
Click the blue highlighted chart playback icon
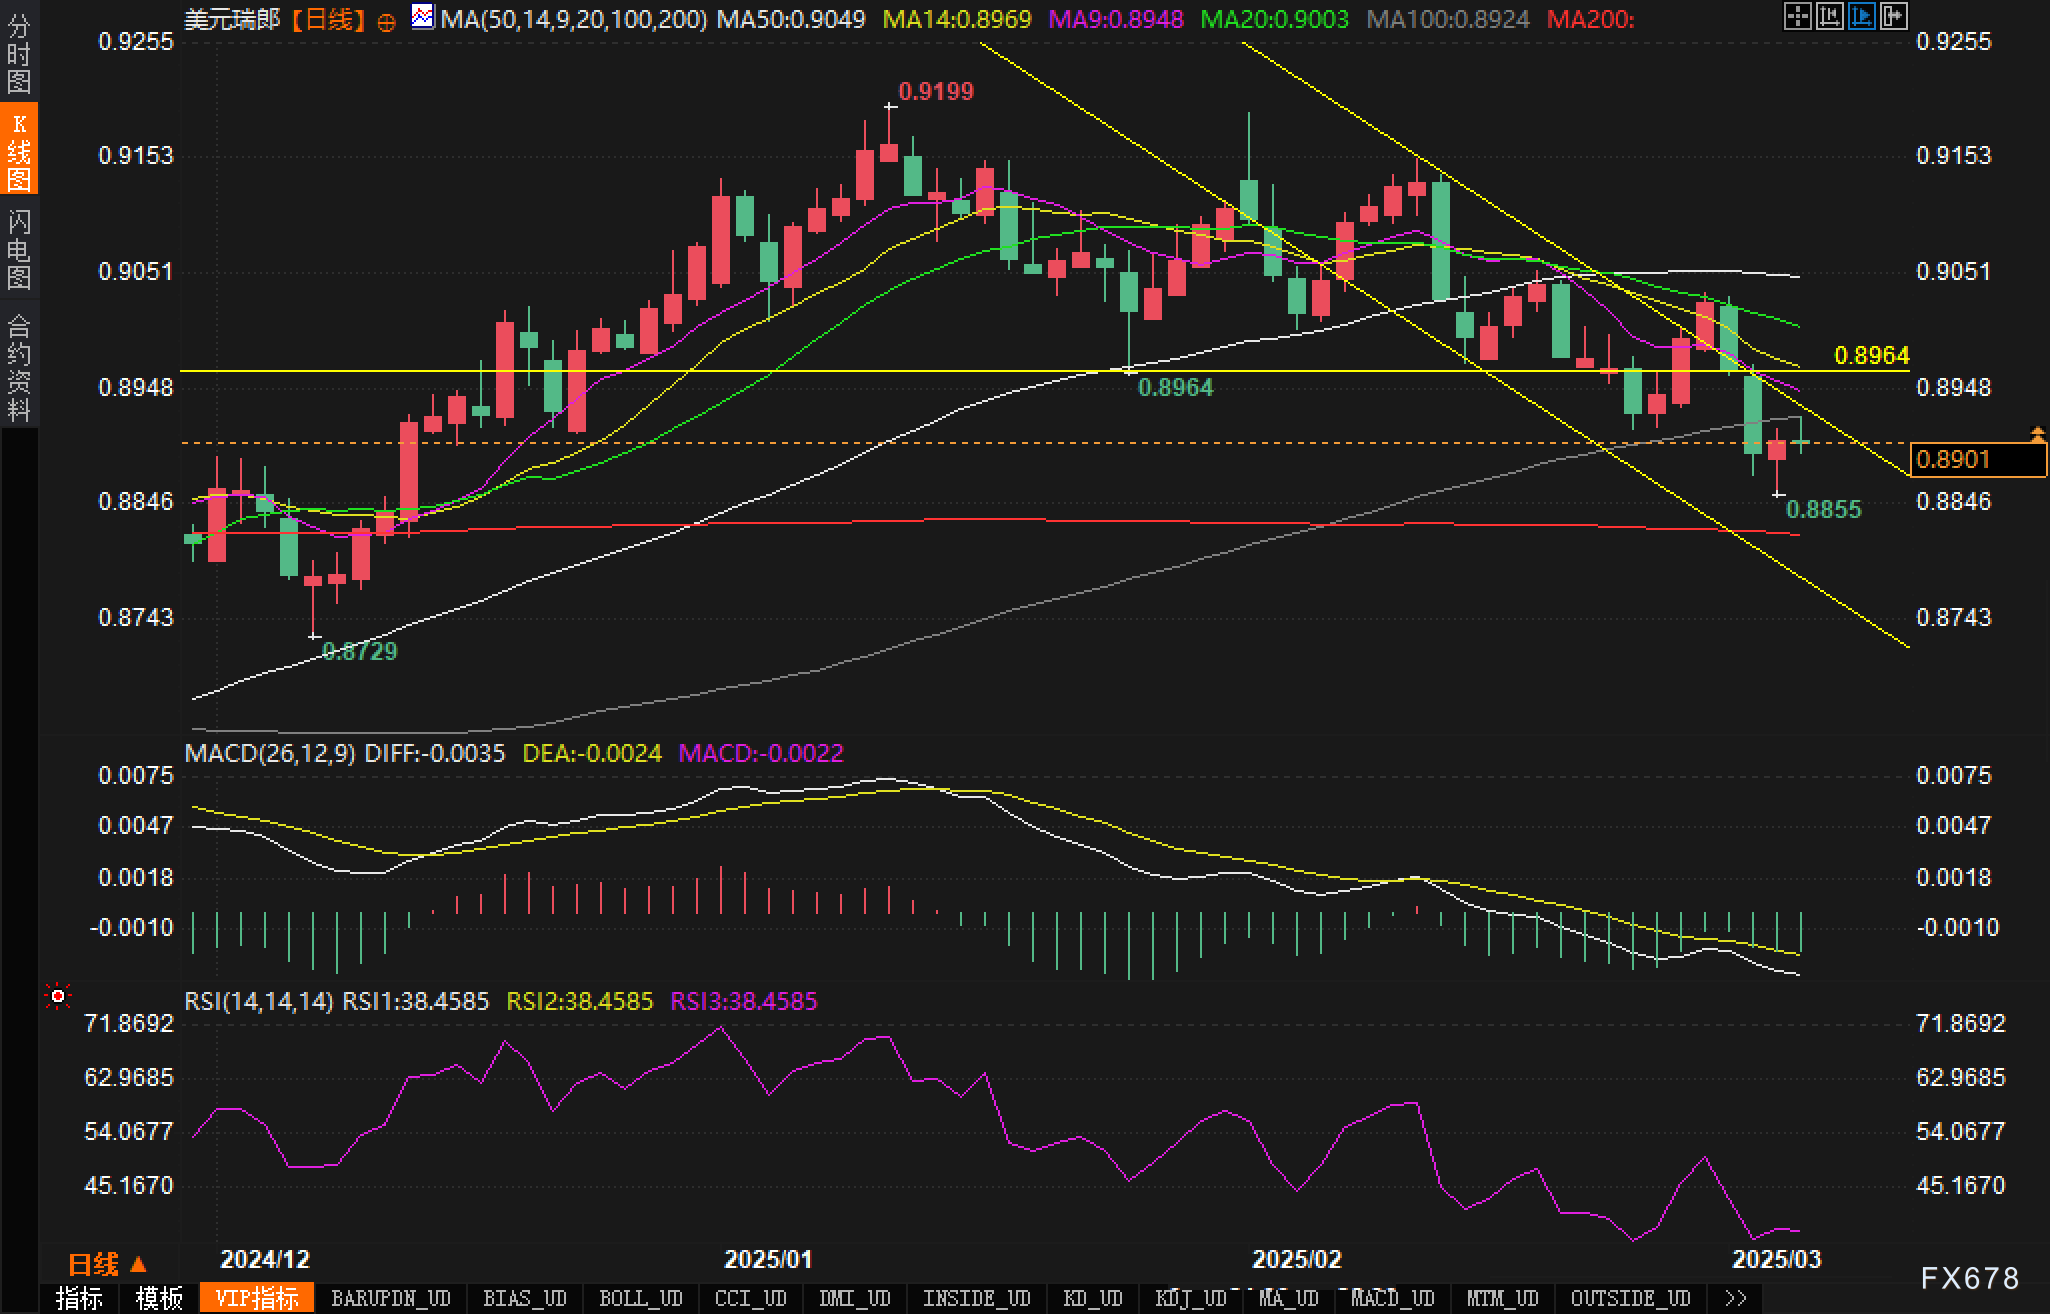tap(1861, 16)
